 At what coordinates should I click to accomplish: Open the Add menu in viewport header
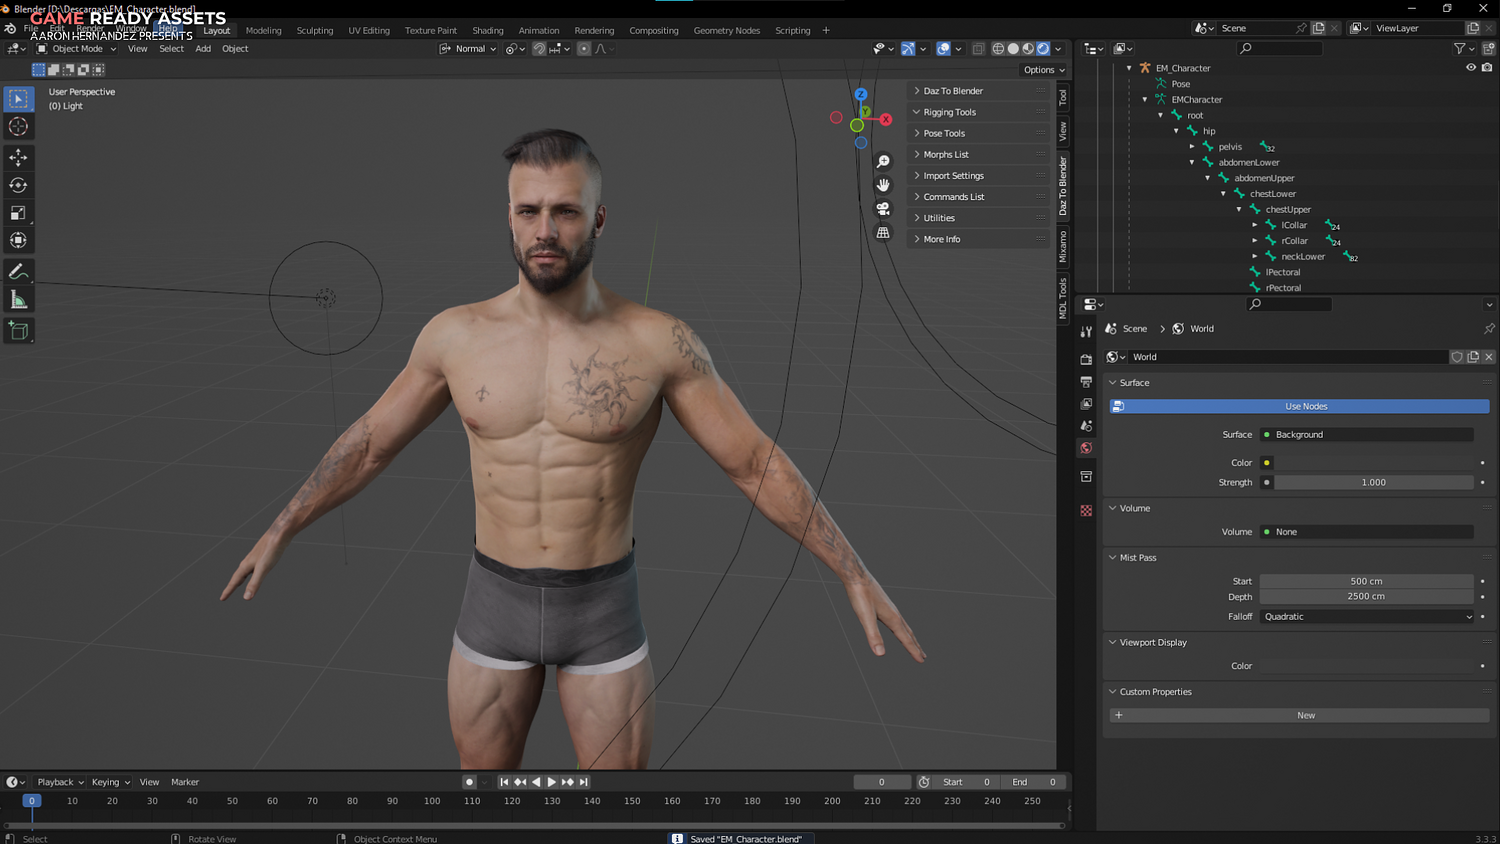[203, 49]
